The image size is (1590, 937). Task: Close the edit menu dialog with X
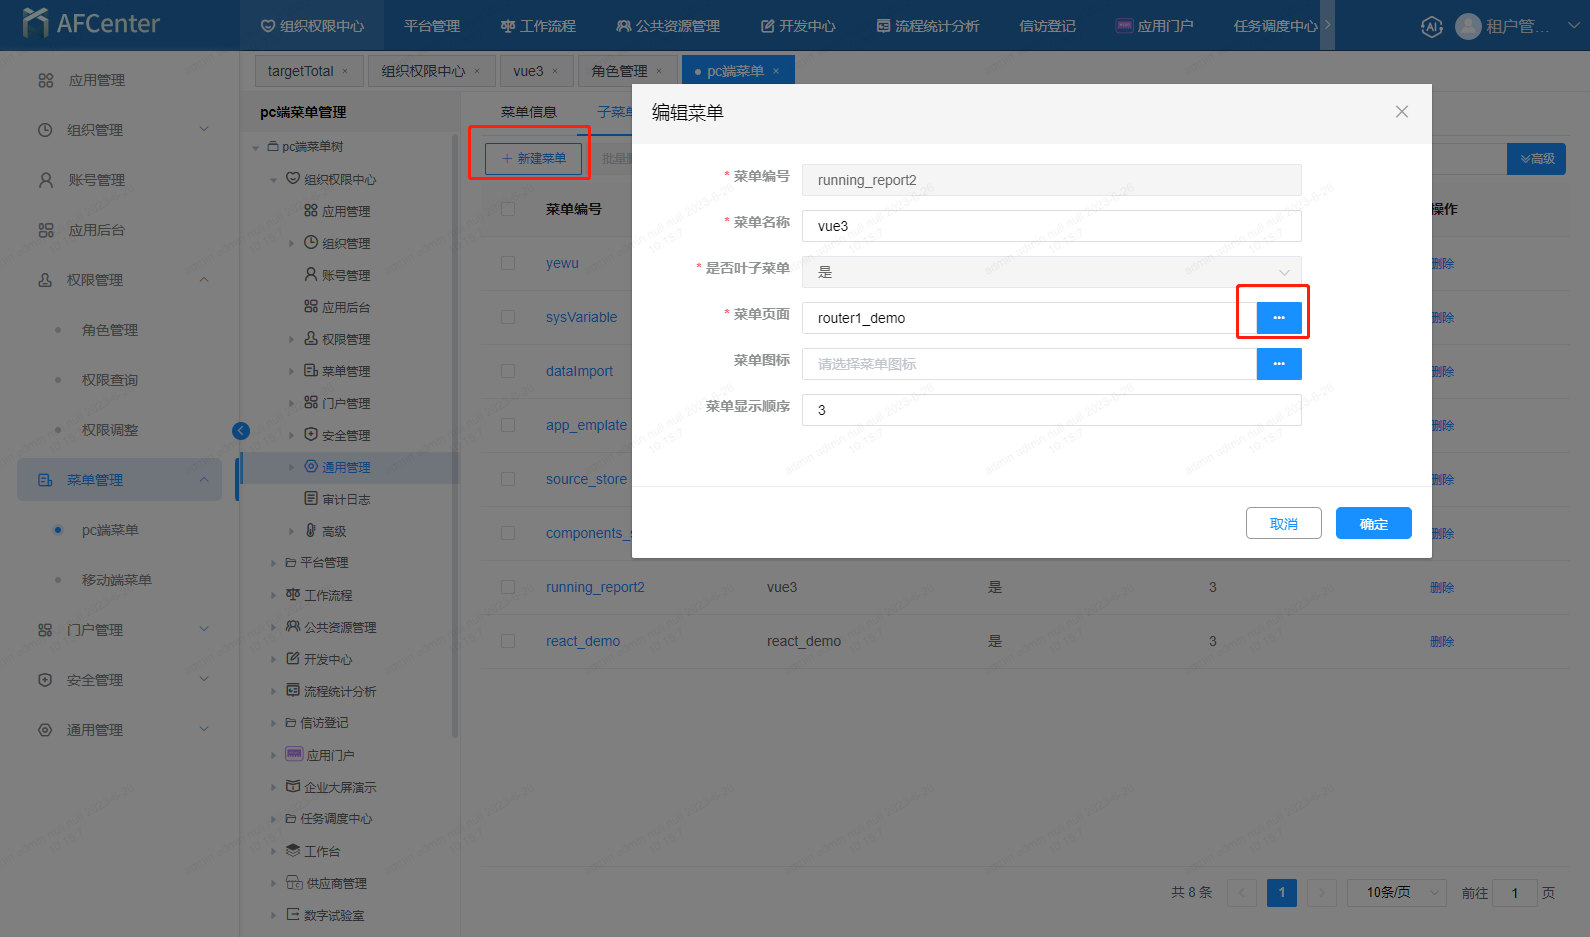(x=1401, y=112)
